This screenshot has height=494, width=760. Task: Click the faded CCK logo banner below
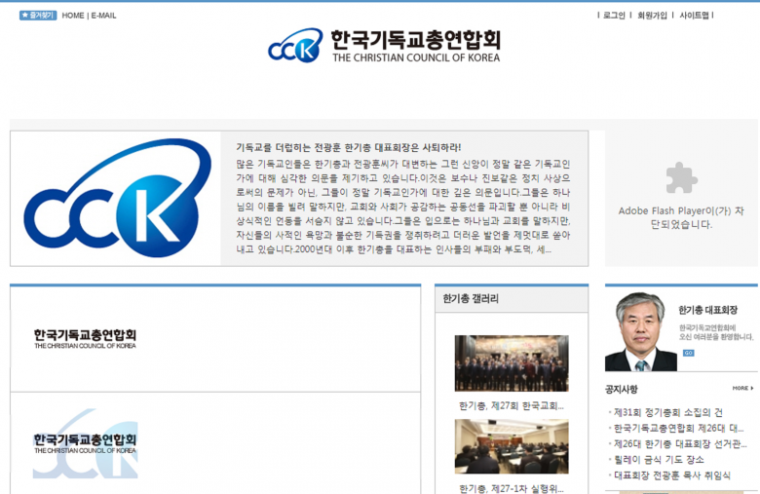pyautogui.click(x=85, y=444)
